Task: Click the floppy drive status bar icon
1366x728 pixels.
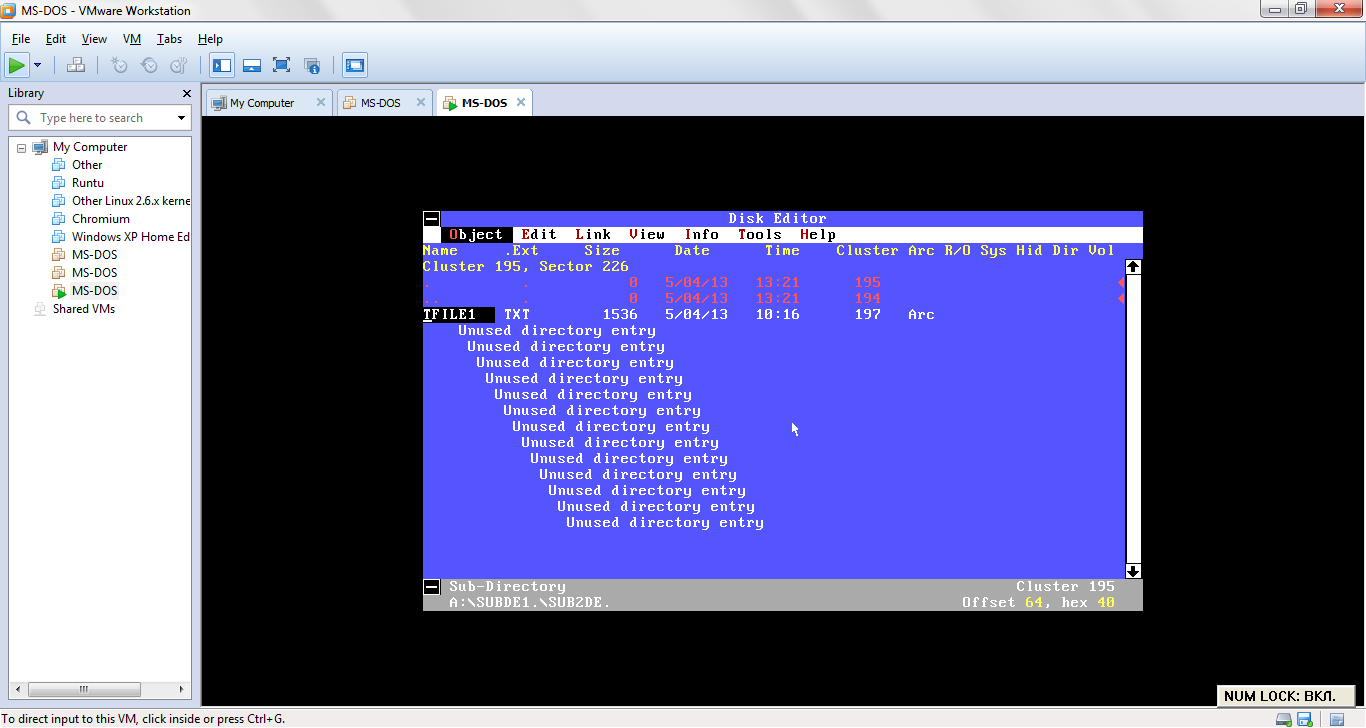Action: click(x=1305, y=719)
